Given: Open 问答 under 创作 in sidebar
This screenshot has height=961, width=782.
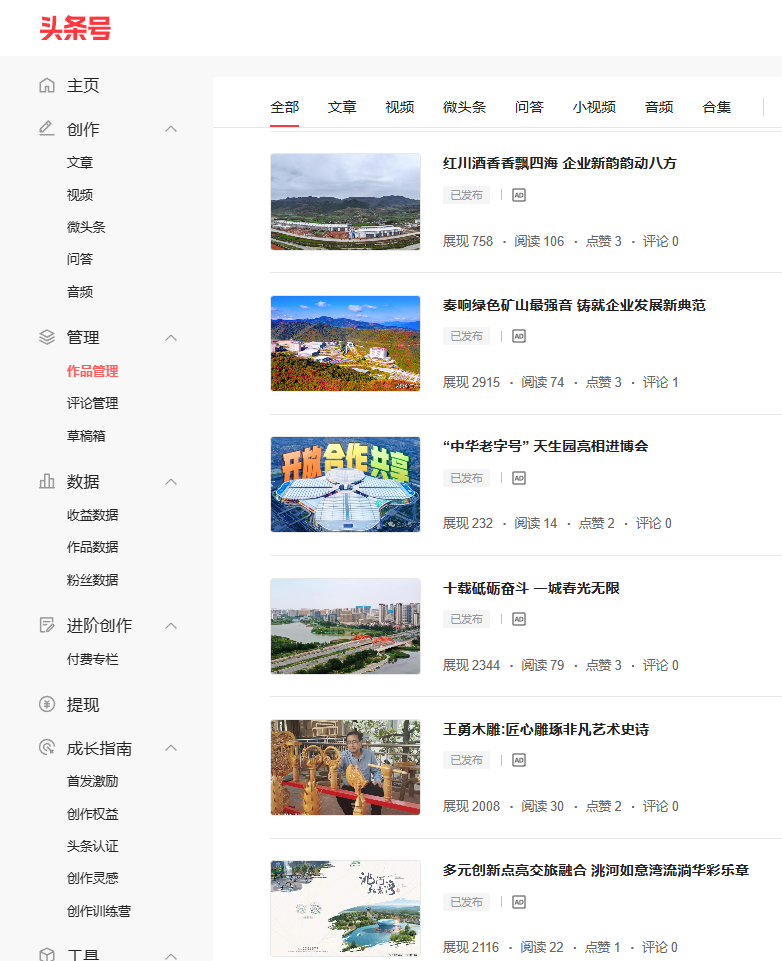Looking at the screenshot, I should [x=80, y=259].
